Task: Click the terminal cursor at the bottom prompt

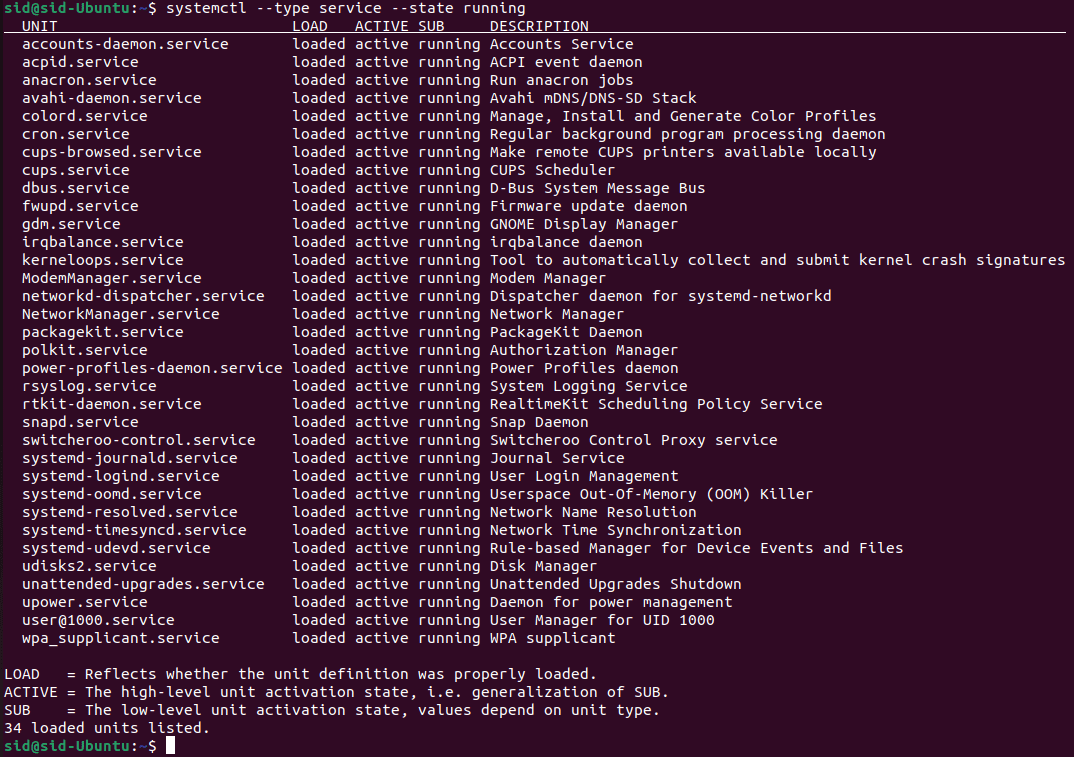Action: pos(170,746)
